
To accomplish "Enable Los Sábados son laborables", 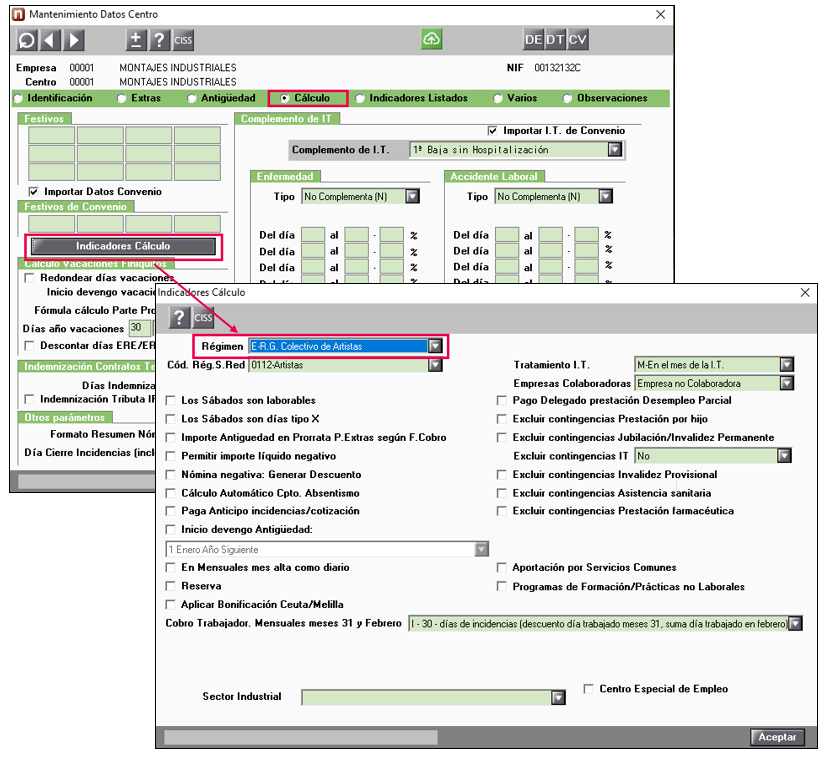I will pyautogui.click(x=171, y=401).
